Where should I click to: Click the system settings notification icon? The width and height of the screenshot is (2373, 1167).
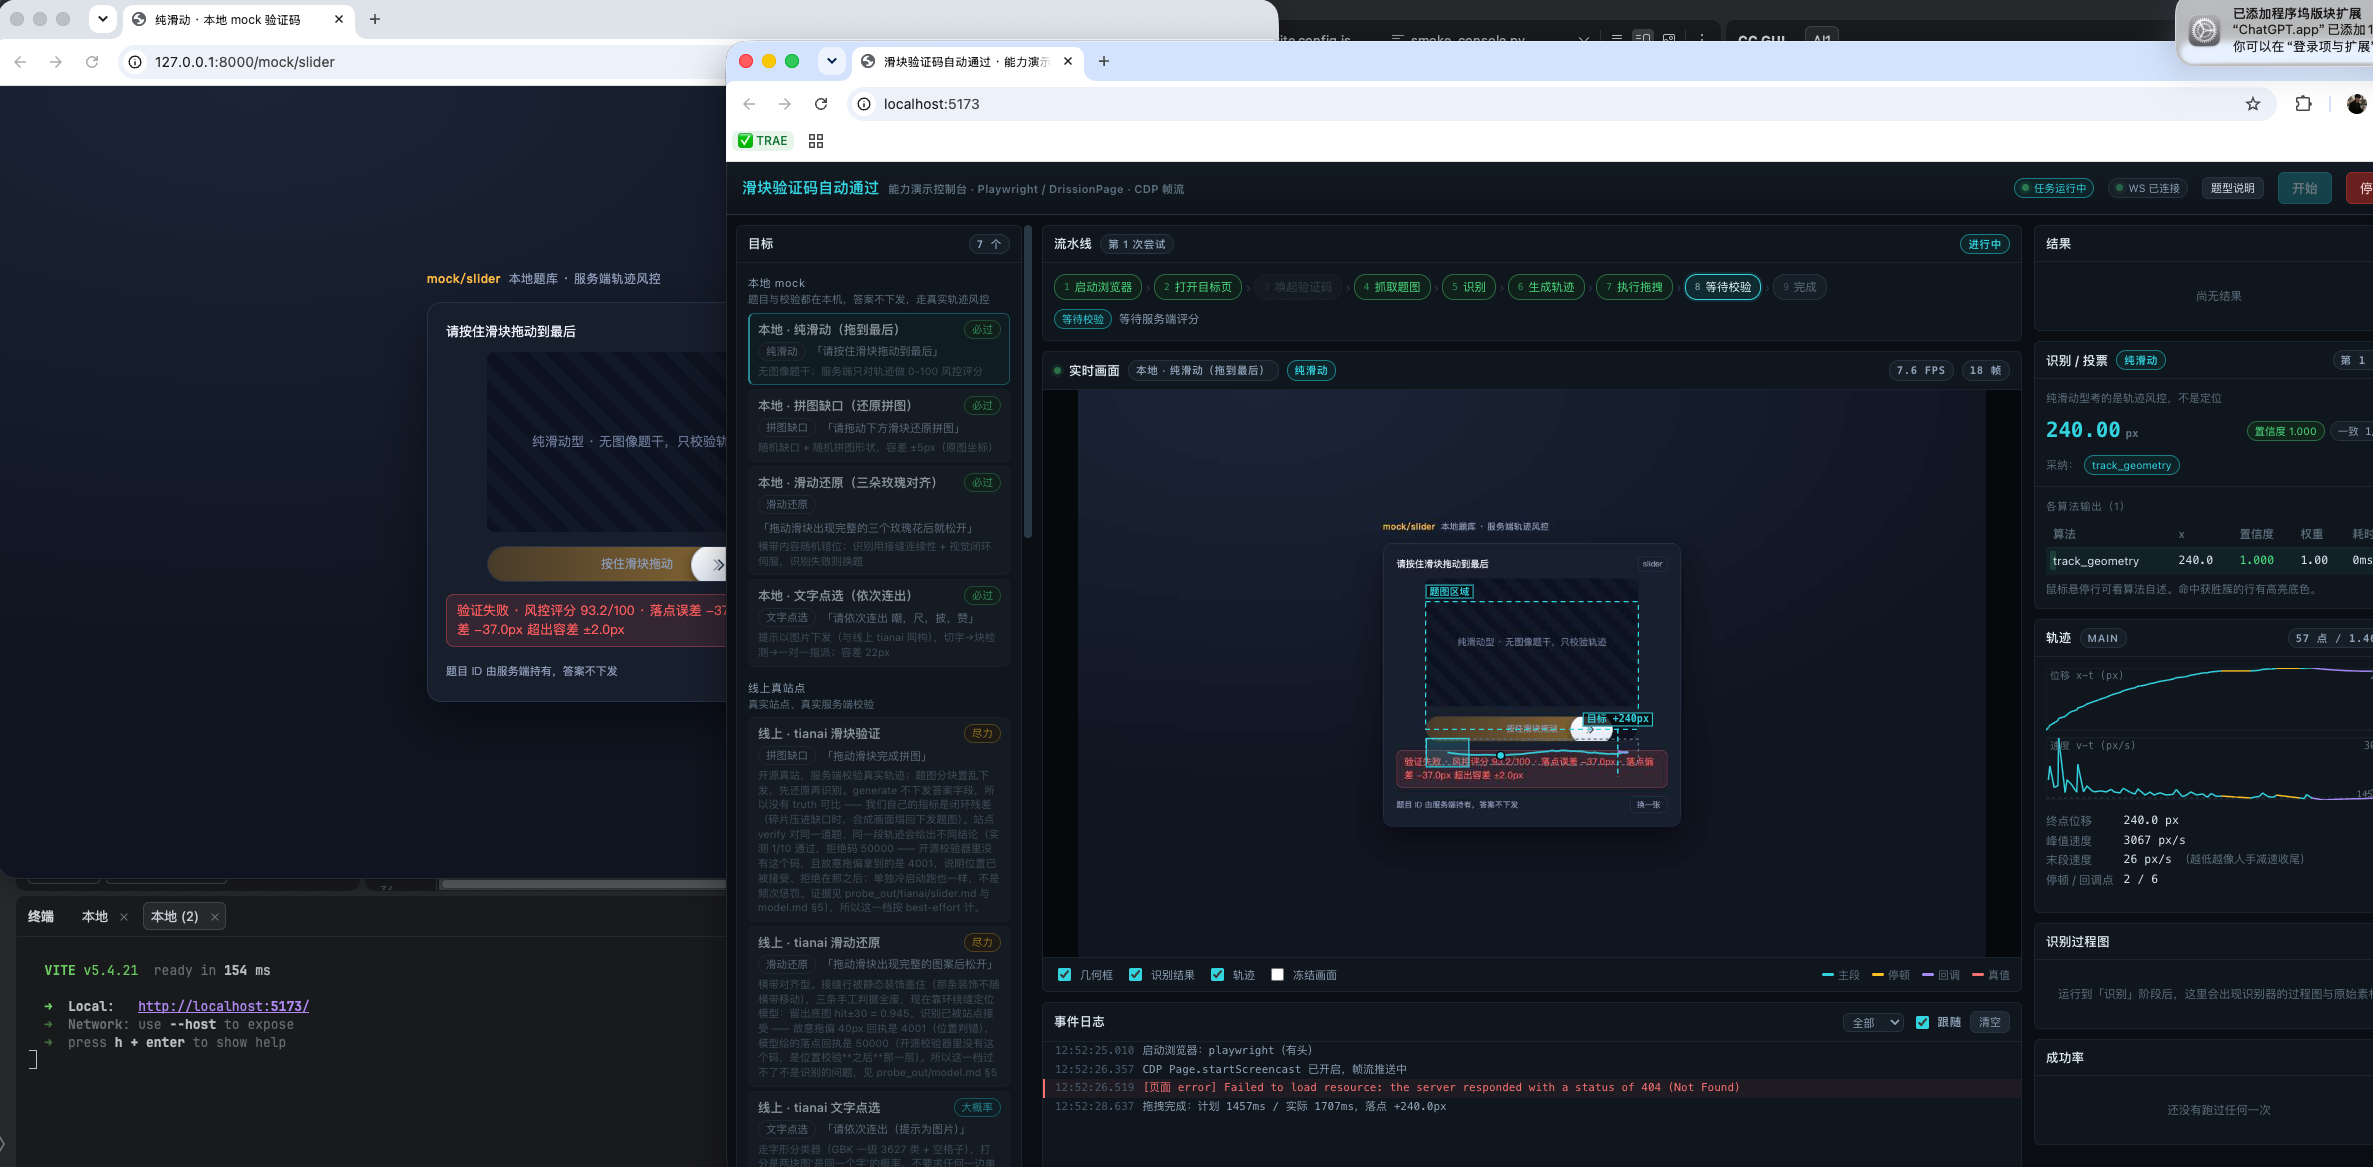point(2204,31)
